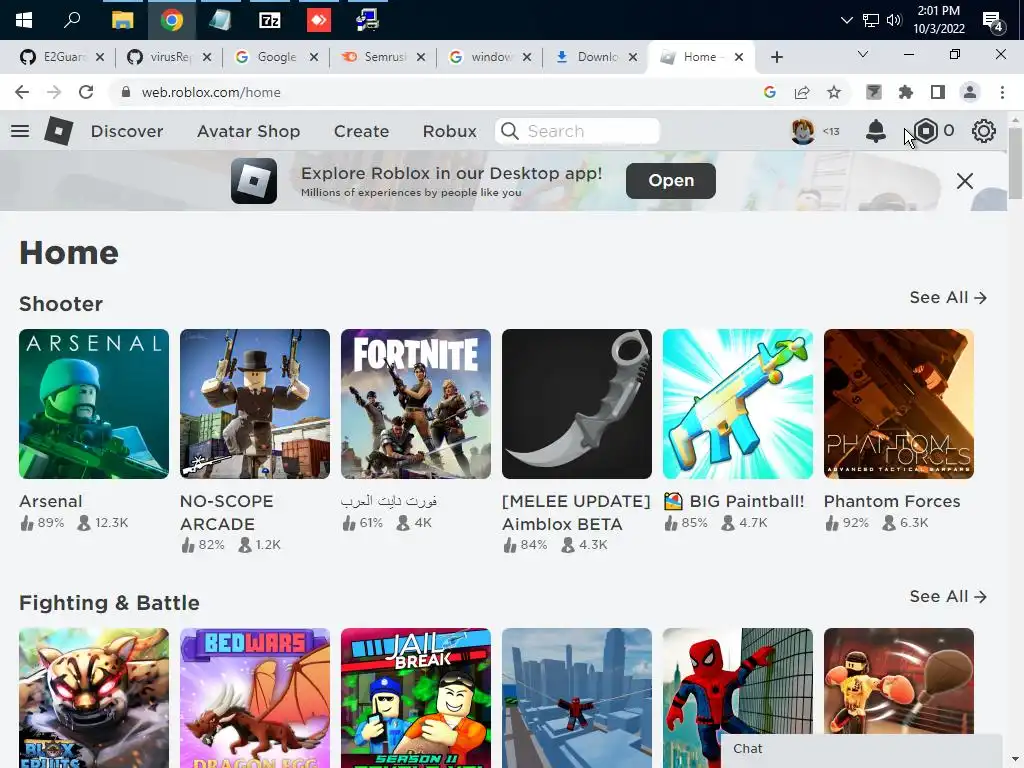Click the Roblox search magnifier icon
The width and height of the screenshot is (1024, 768).
[x=510, y=131]
